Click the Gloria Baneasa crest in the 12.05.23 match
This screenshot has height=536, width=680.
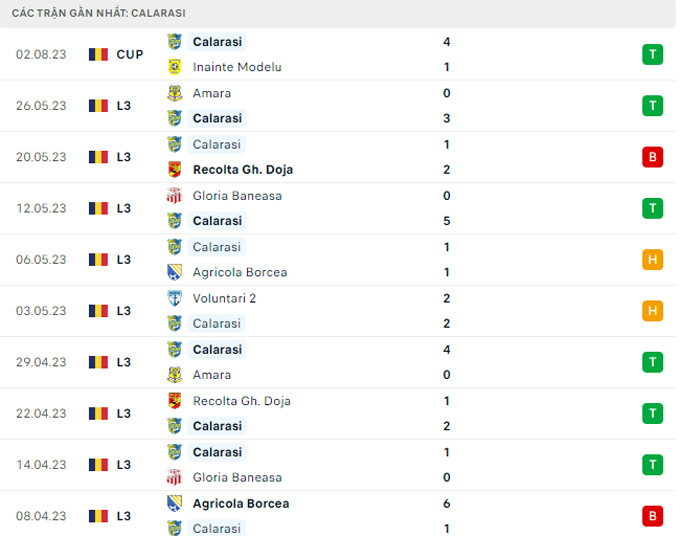tap(174, 196)
